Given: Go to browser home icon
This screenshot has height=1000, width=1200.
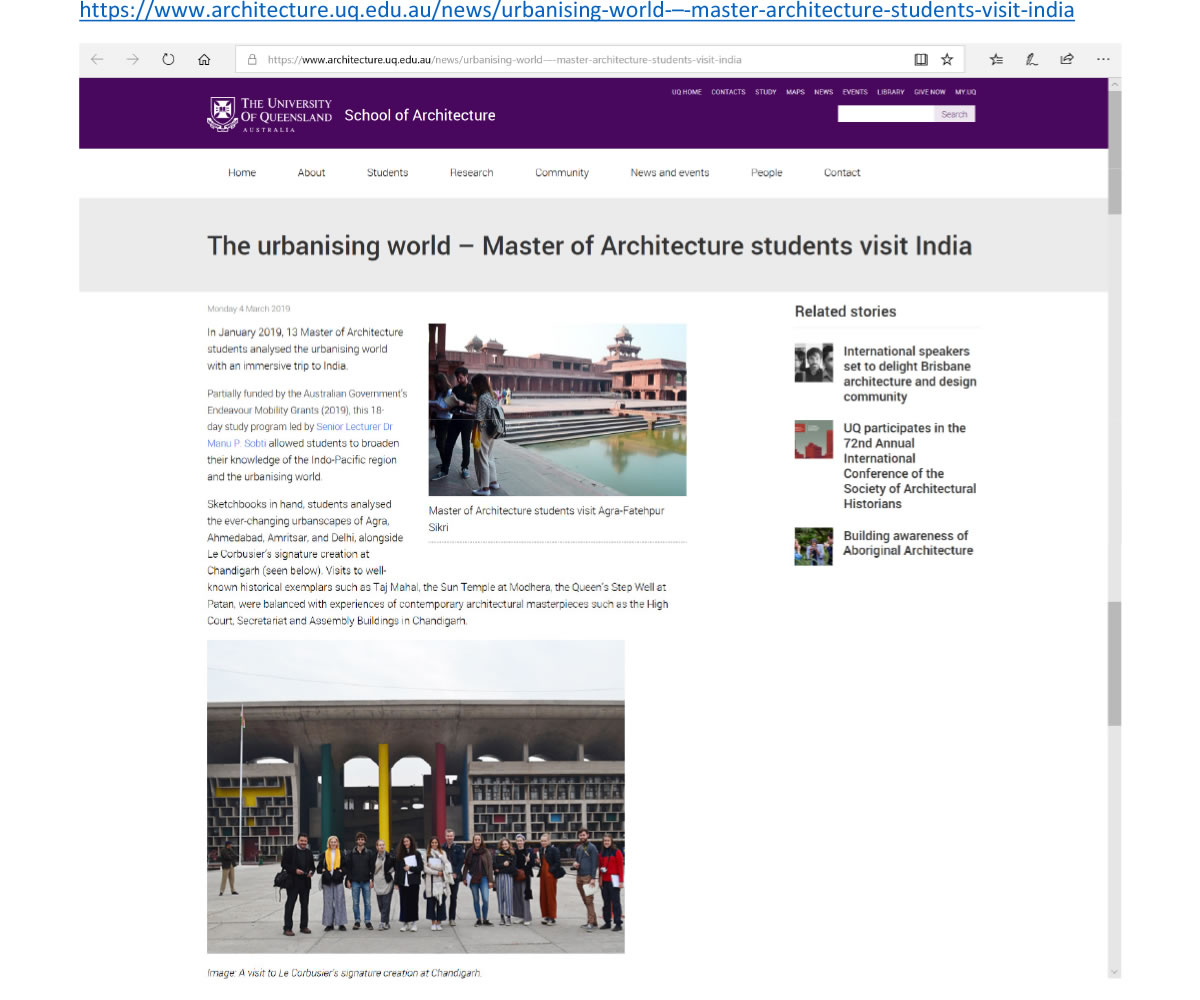Looking at the screenshot, I should tap(204, 60).
